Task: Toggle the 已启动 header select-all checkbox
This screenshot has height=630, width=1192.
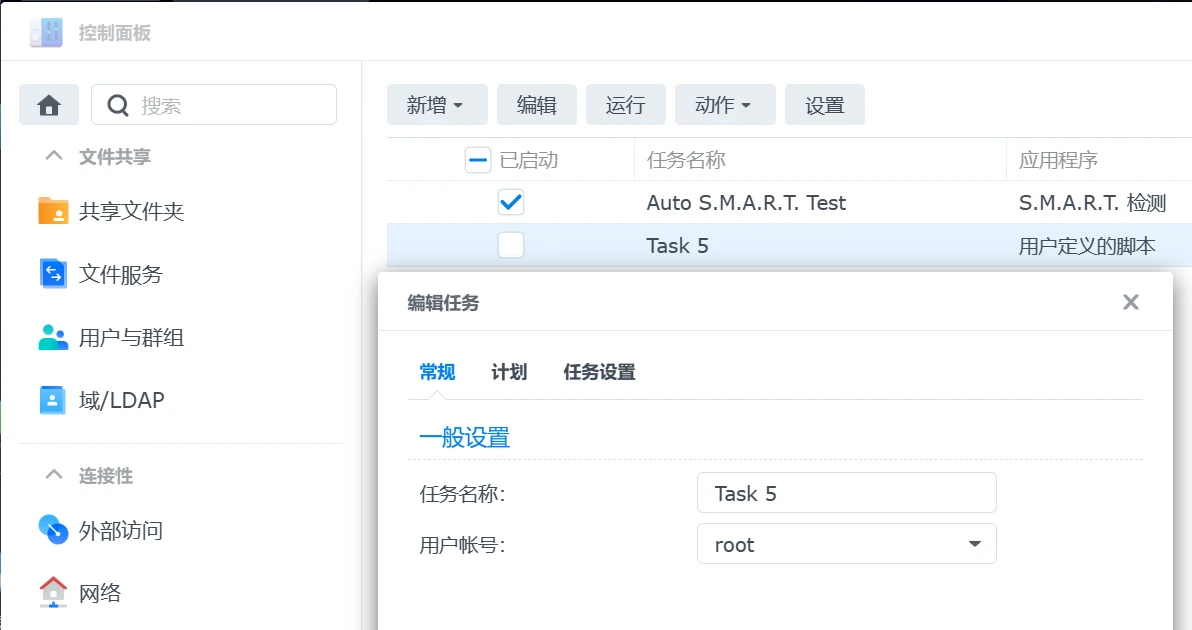Action: click(477, 160)
